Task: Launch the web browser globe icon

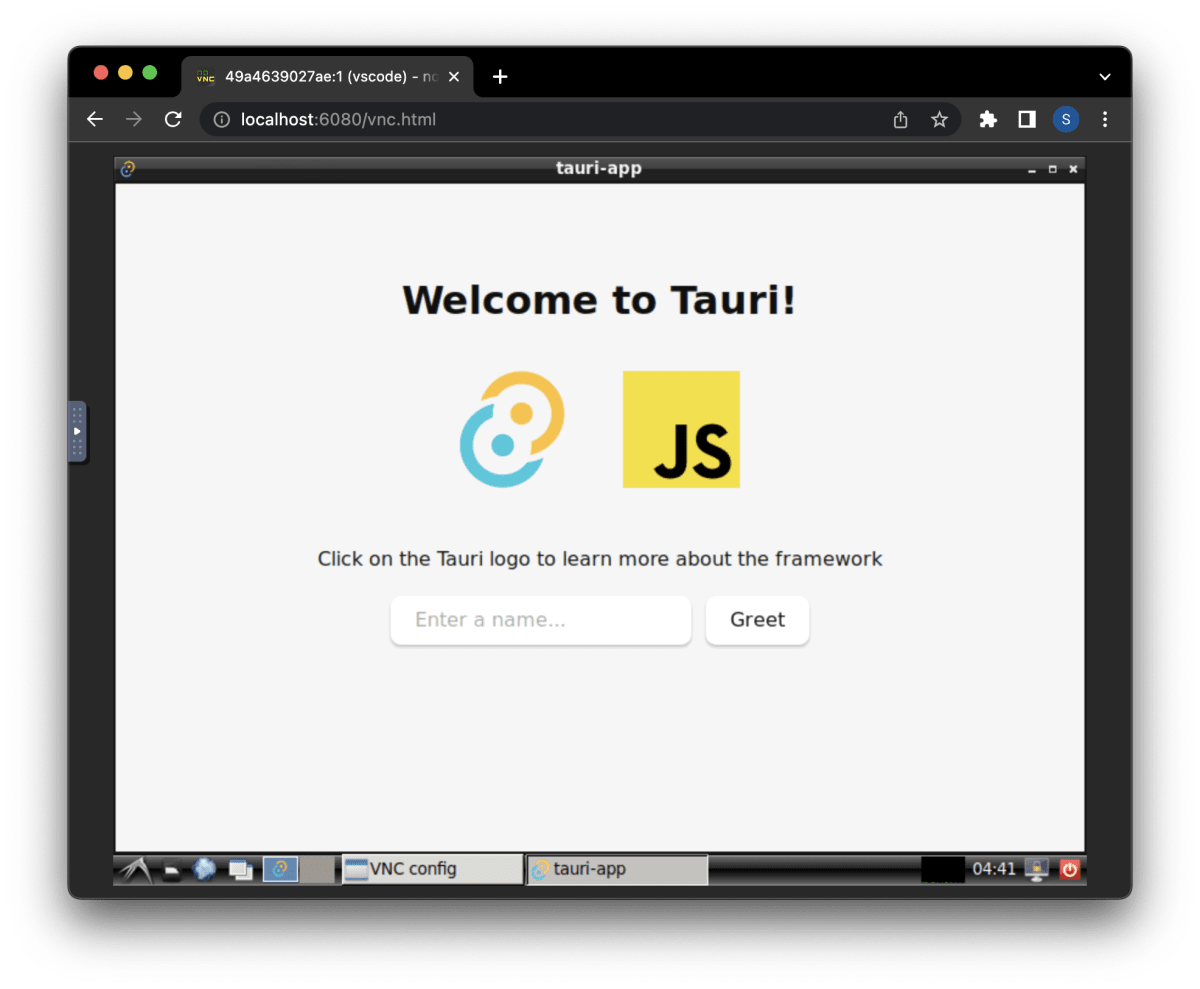Action: pos(205,870)
